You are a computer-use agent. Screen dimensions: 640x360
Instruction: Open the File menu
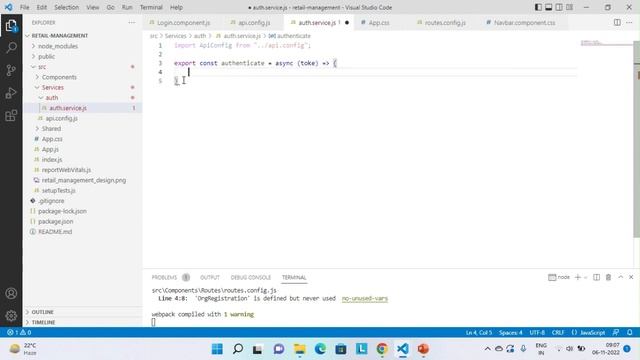pyautogui.click(x=24, y=7)
